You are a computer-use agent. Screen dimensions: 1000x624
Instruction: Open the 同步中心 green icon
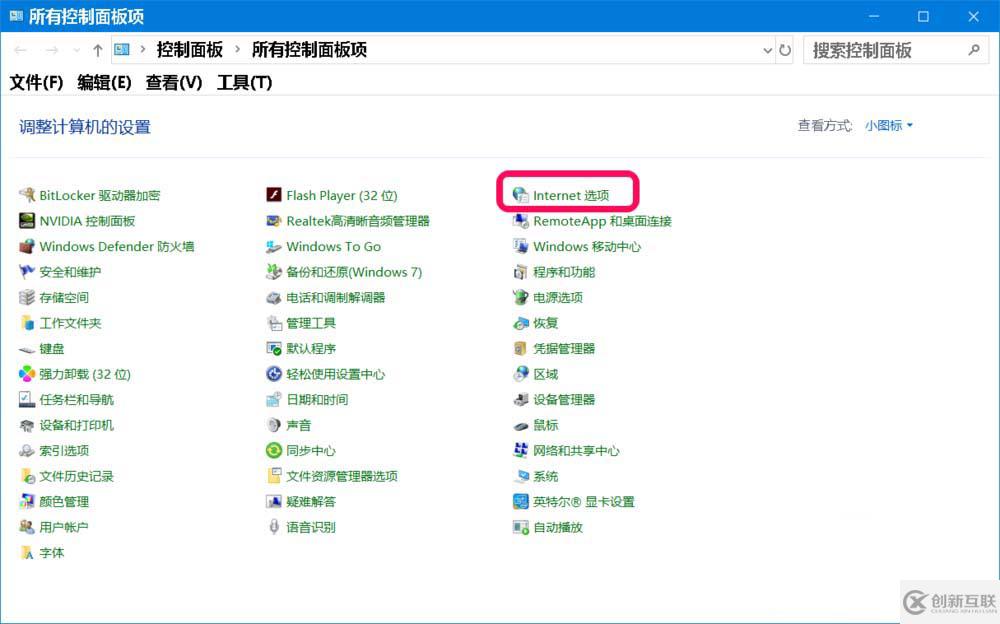pos(274,450)
